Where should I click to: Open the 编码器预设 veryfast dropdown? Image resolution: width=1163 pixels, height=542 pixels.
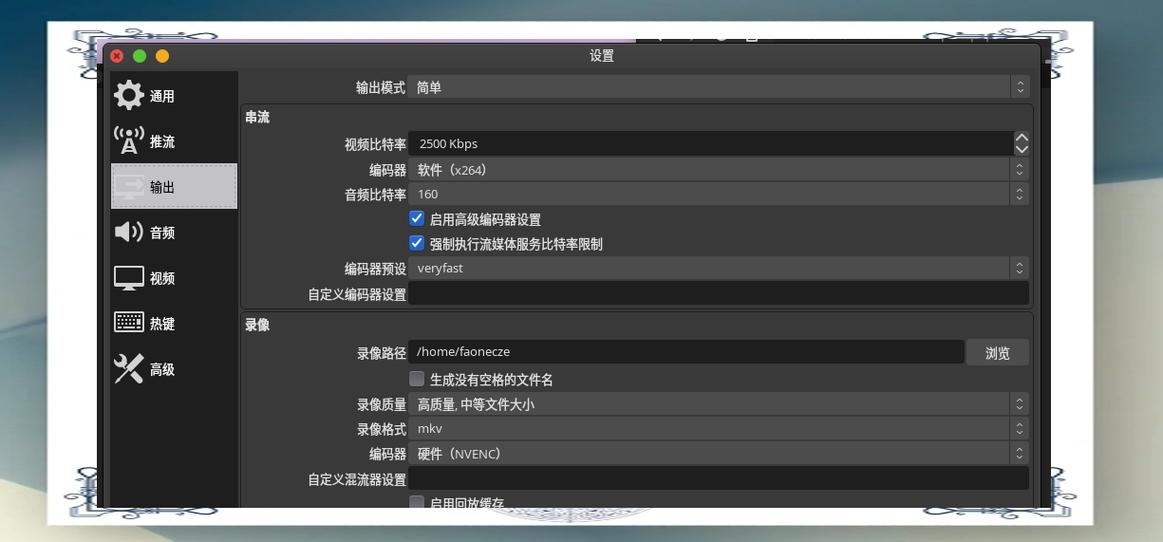click(x=719, y=268)
